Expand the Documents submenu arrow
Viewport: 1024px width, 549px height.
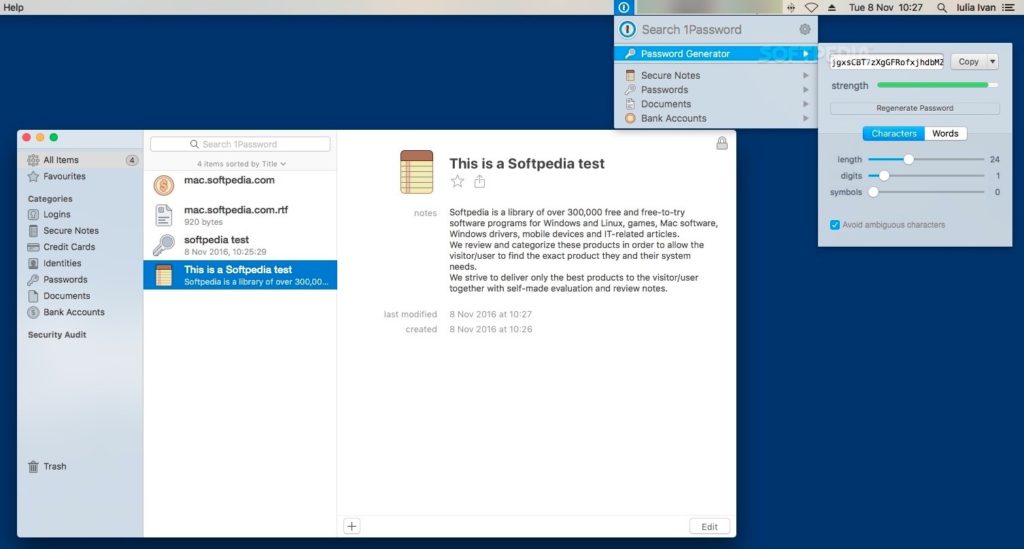pos(806,104)
